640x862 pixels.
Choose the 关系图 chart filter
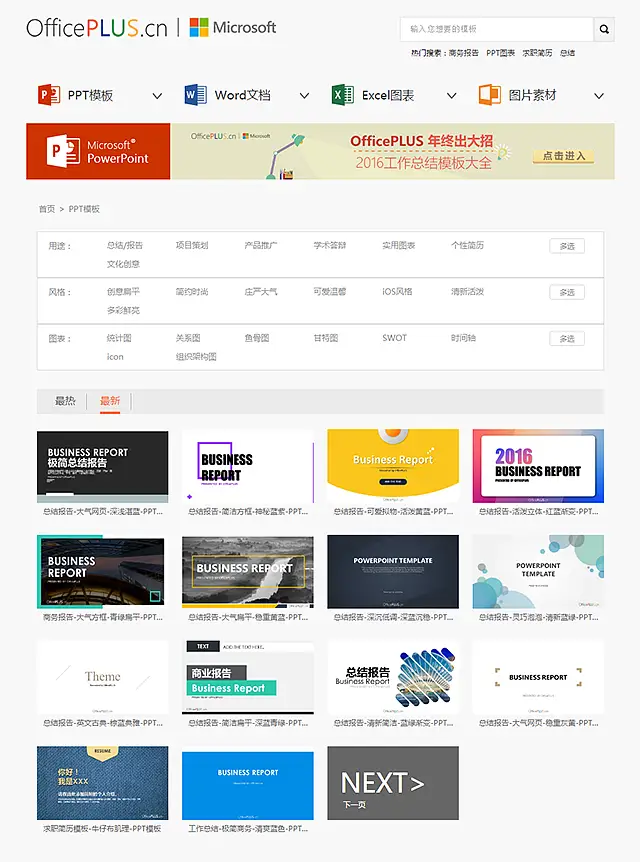tap(188, 338)
